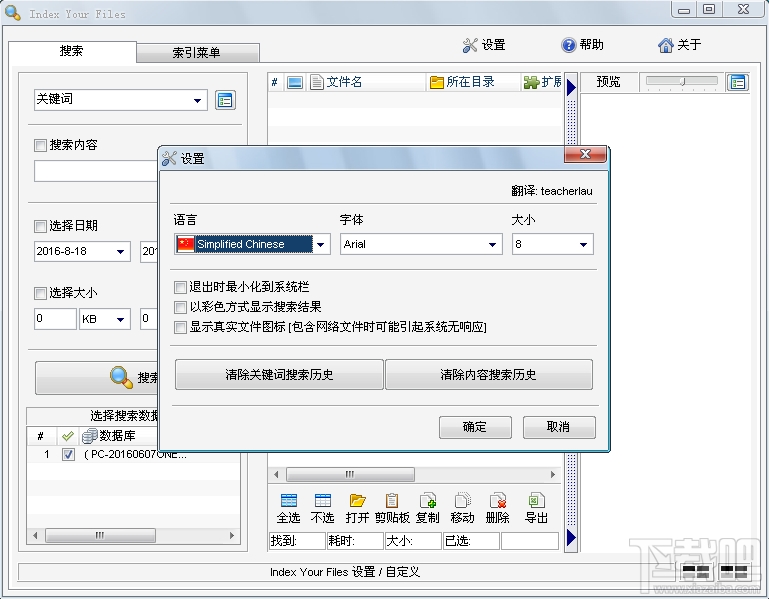
Task: Open the 关键词 combo box dropdown
Action: pyautogui.click(x=197, y=101)
